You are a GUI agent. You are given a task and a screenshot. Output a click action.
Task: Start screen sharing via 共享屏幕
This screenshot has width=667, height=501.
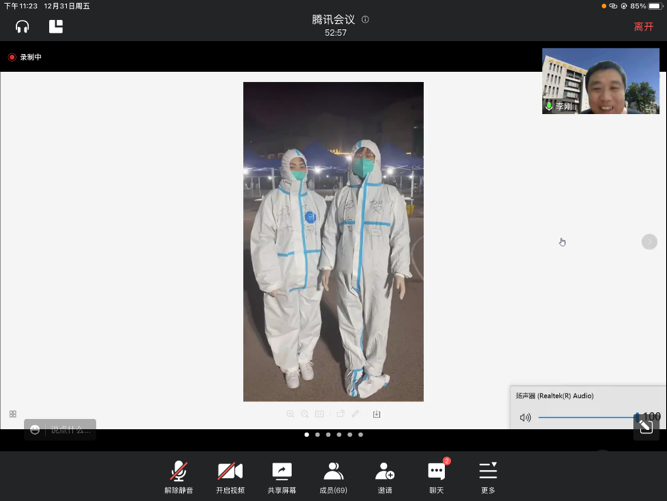tap(282, 477)
